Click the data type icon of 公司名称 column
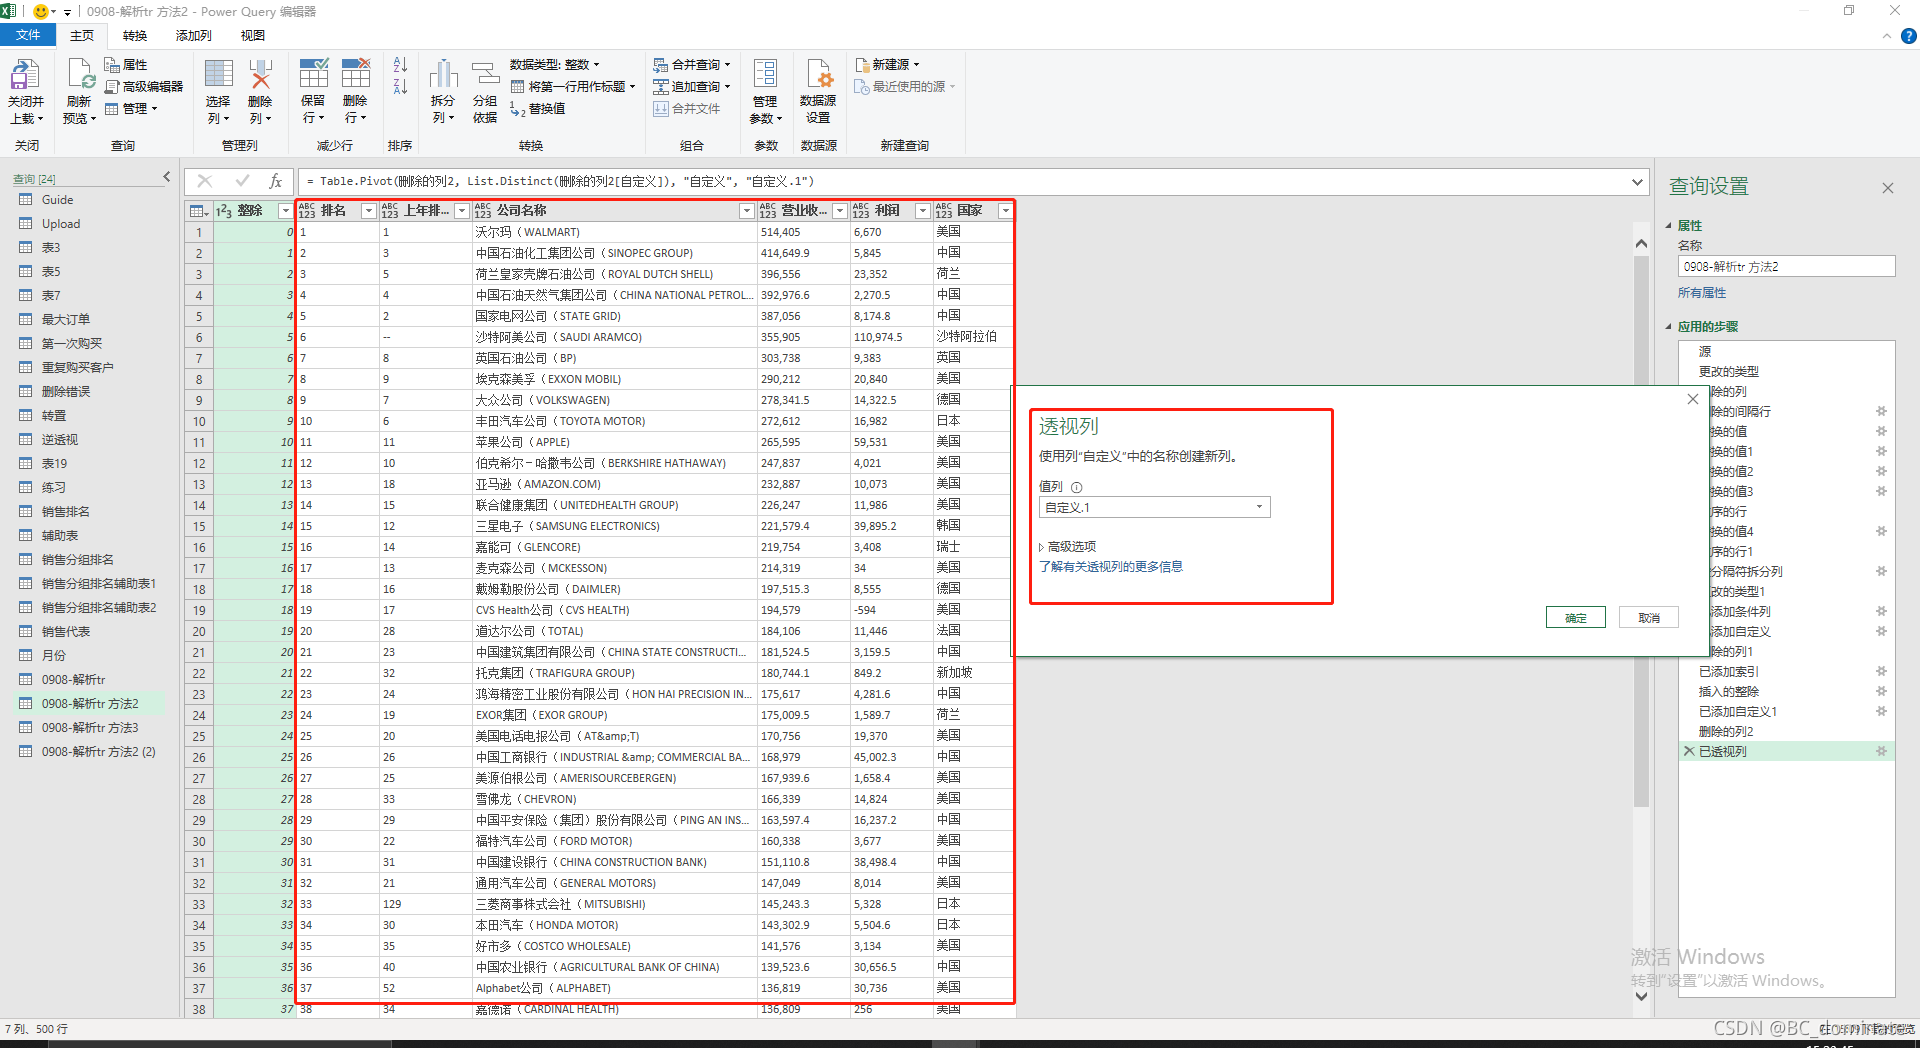The image size is (1920, 1048). click(x=483, y=211)
